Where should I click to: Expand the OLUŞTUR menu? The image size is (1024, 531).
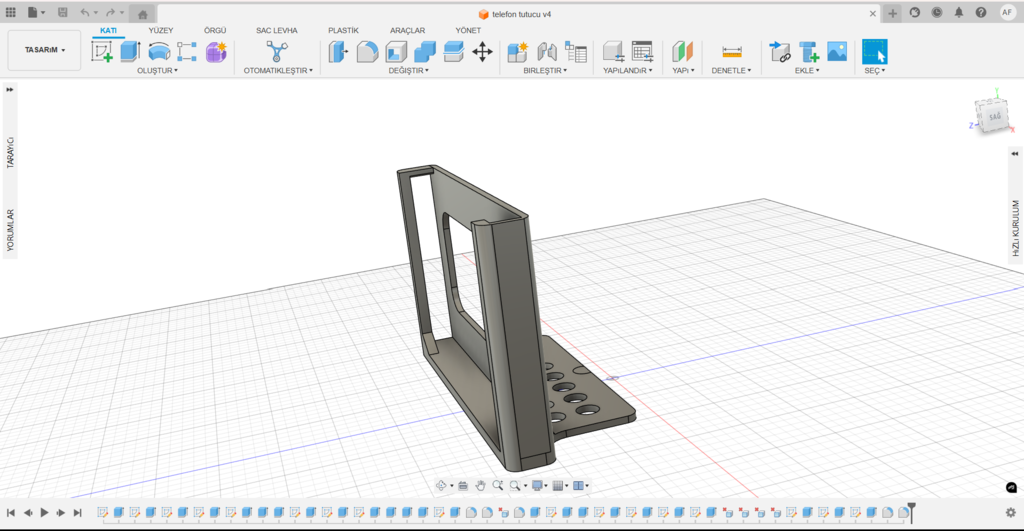[157, 71]
